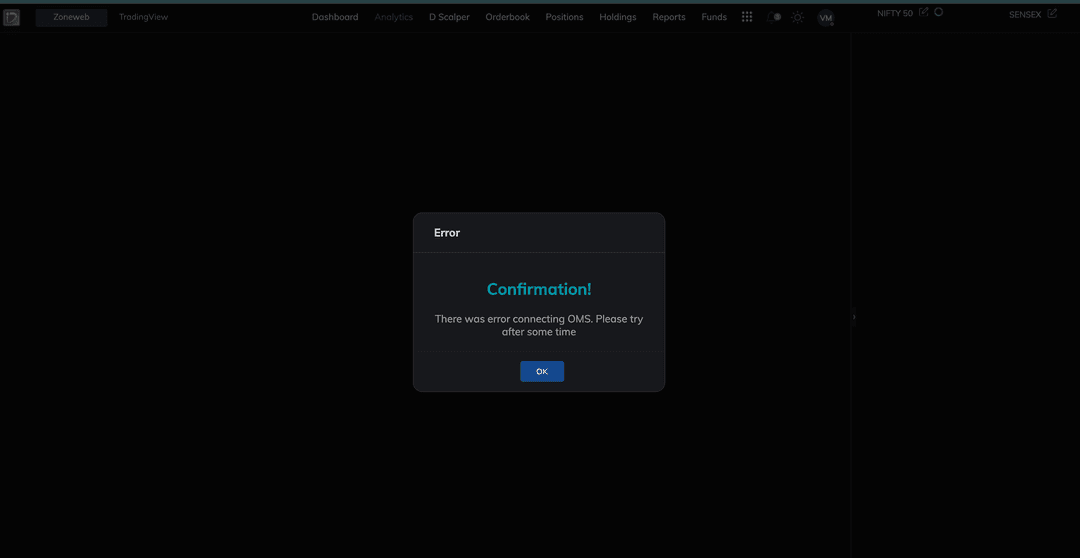This screenshot has height=558, width=1080.
Task: Switch to the Zoneweb tab
Action: coord(71,17)
